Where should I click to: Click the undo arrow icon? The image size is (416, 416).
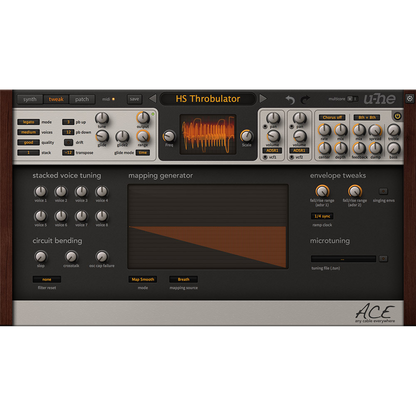pos(290,99)
